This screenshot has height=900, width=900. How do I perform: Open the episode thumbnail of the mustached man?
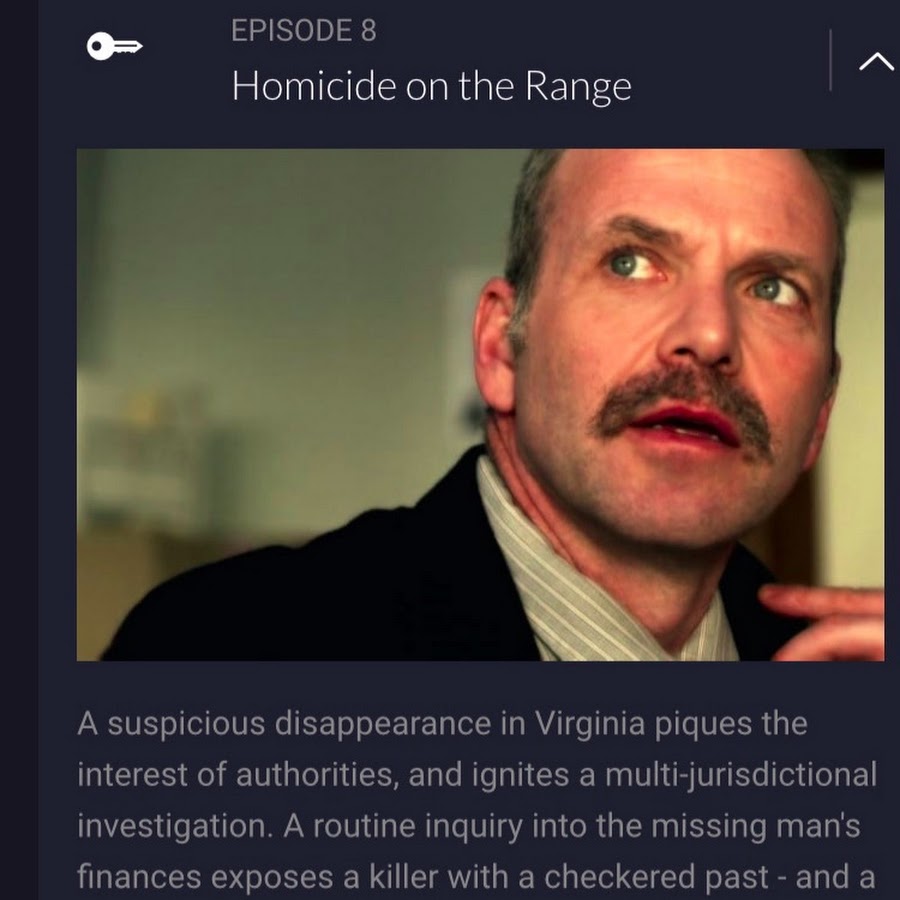click(x=480, y=405)
